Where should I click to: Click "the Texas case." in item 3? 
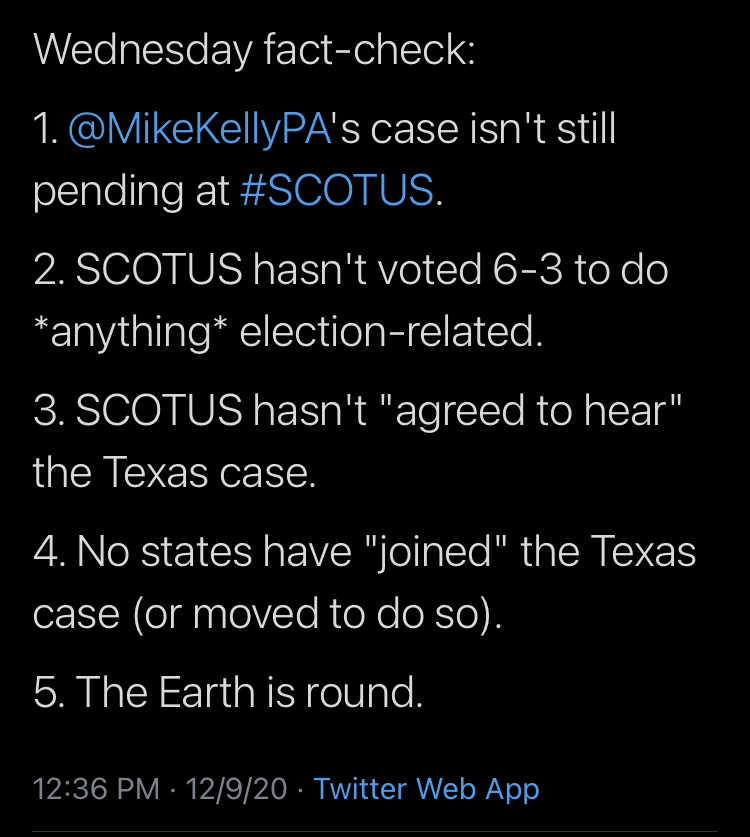[174, 471]
